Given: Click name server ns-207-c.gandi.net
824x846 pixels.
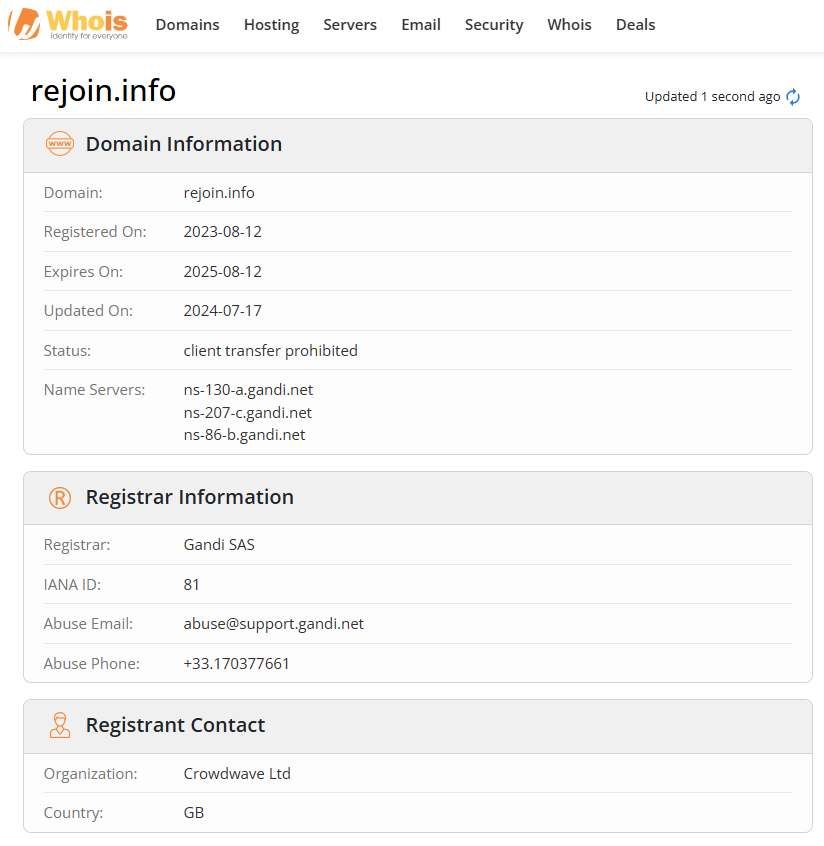Looking at the screenshot, I should point(248,413).
